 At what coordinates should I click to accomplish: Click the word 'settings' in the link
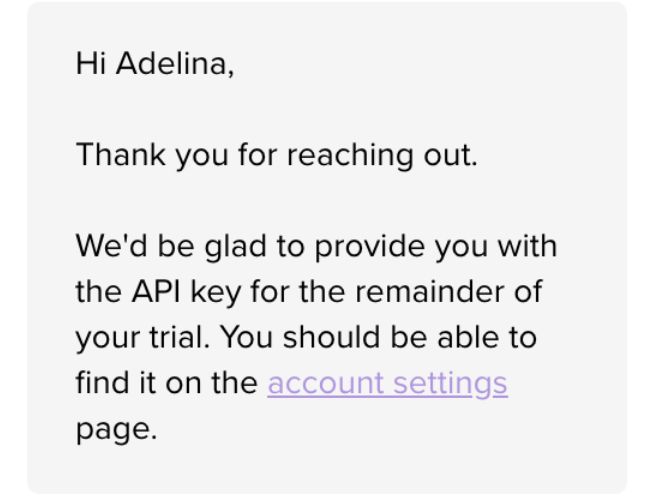tap(451, 383)
